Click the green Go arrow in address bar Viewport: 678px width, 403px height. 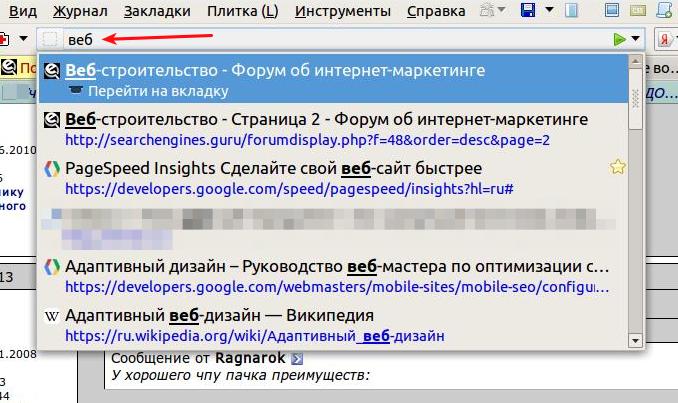[619, 39]
